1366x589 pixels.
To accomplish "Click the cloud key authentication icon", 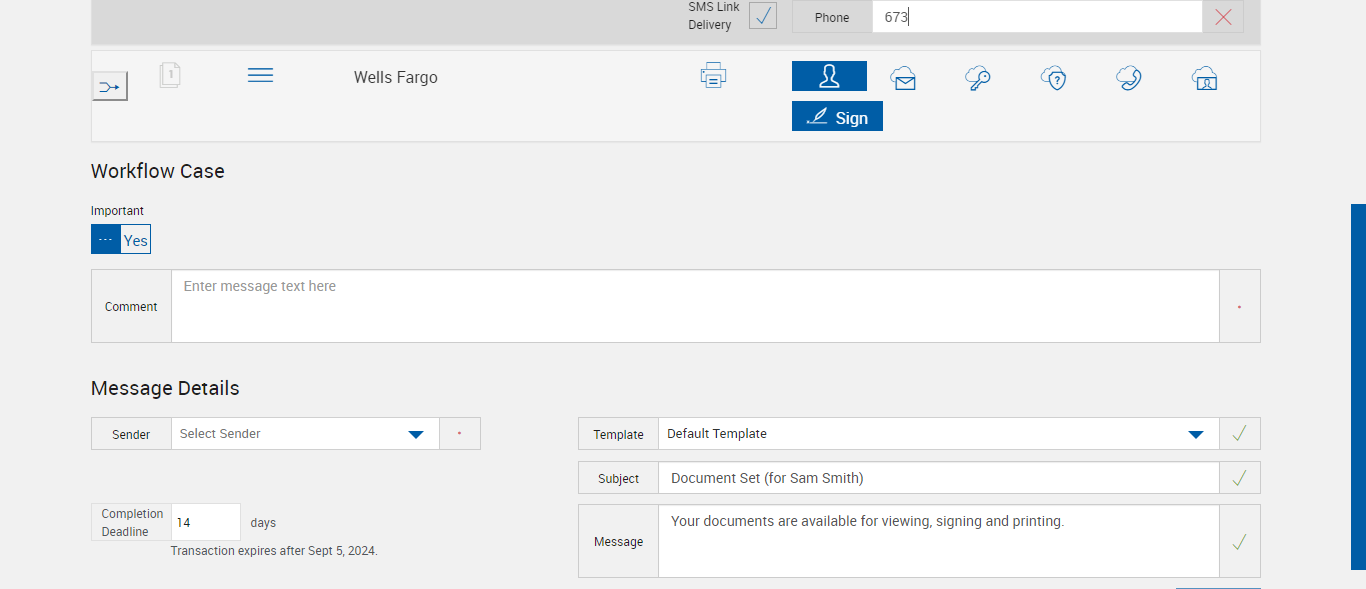I will tap(978, 78).
